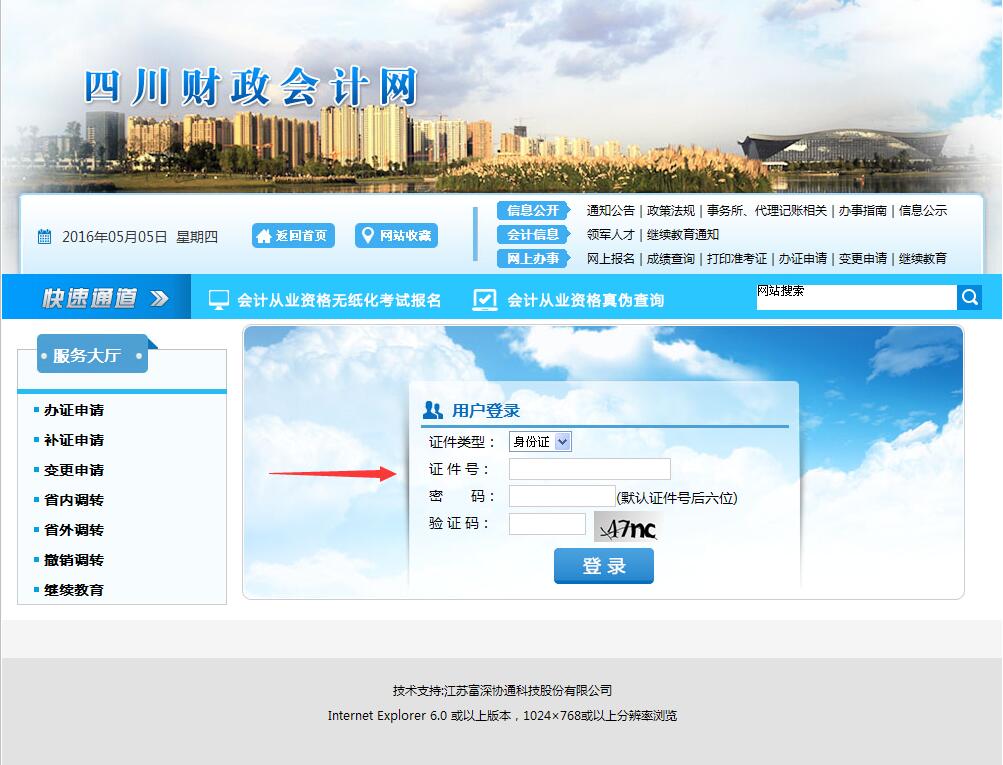Focus the 网站搜索 search box

tap(857, 297)
